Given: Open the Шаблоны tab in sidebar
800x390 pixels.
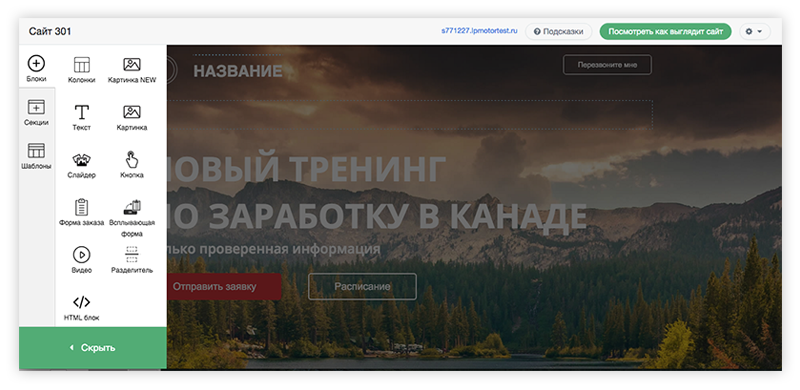Looking at the screenshot, I should pyautogui.click(x=36, y=156).
